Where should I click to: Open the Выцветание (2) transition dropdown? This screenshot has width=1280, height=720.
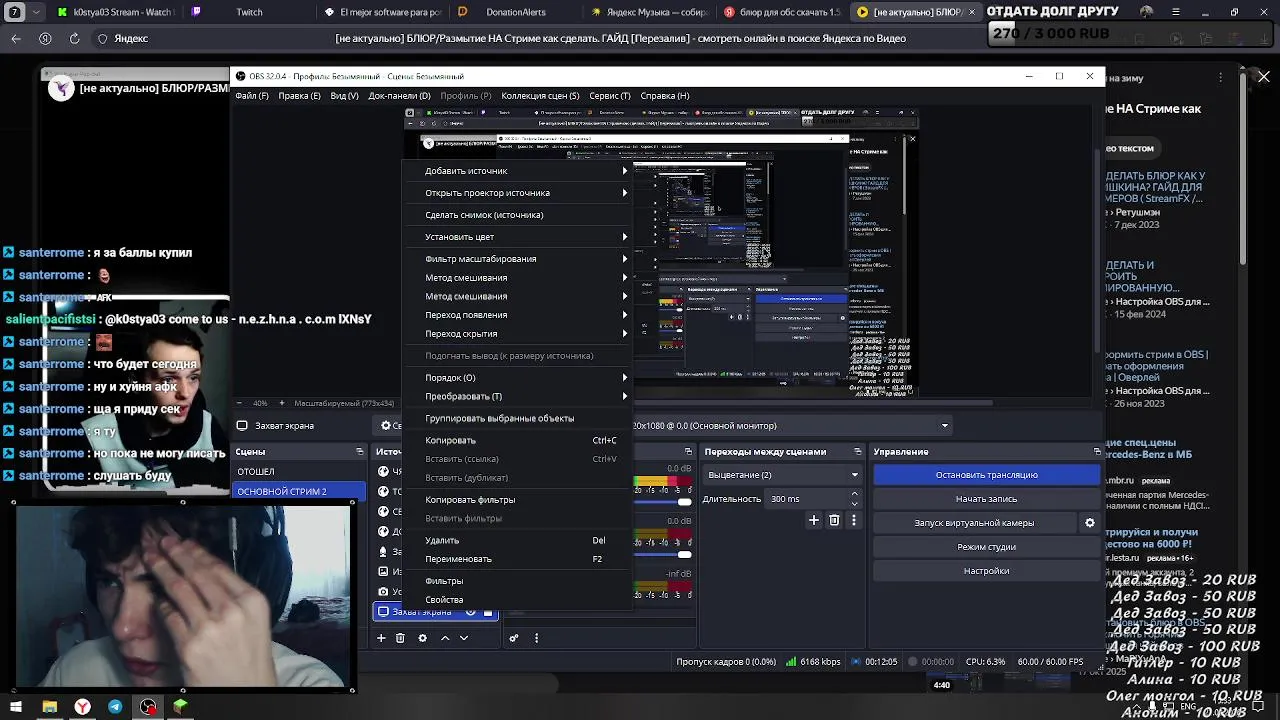tap(782, 475)
